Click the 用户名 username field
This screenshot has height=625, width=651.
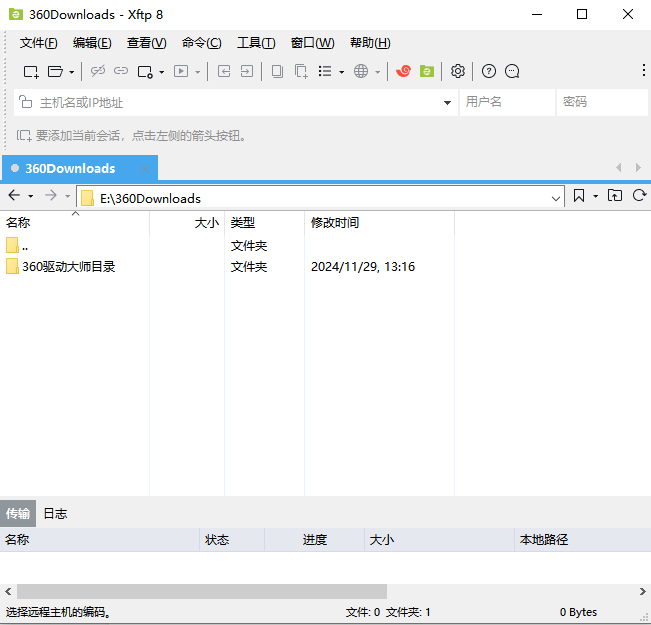[507, 102]
